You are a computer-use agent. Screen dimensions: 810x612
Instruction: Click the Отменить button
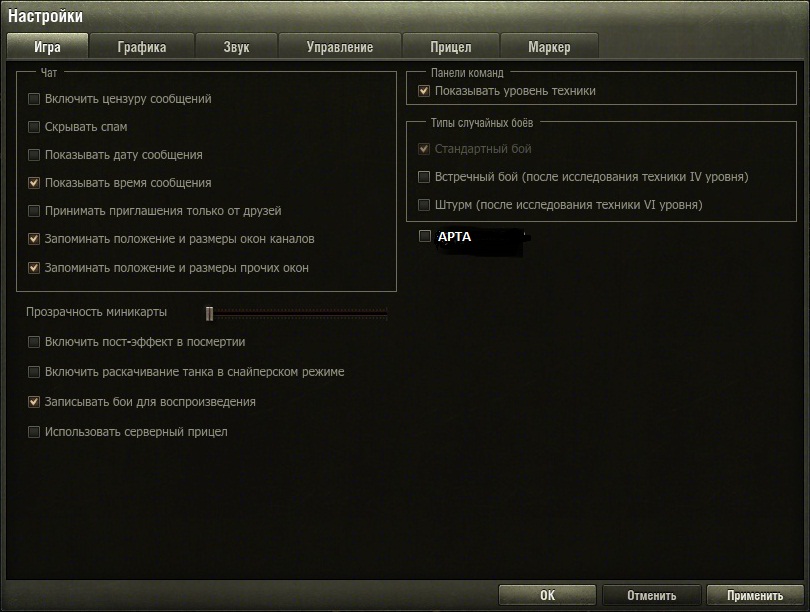(651, 595)
